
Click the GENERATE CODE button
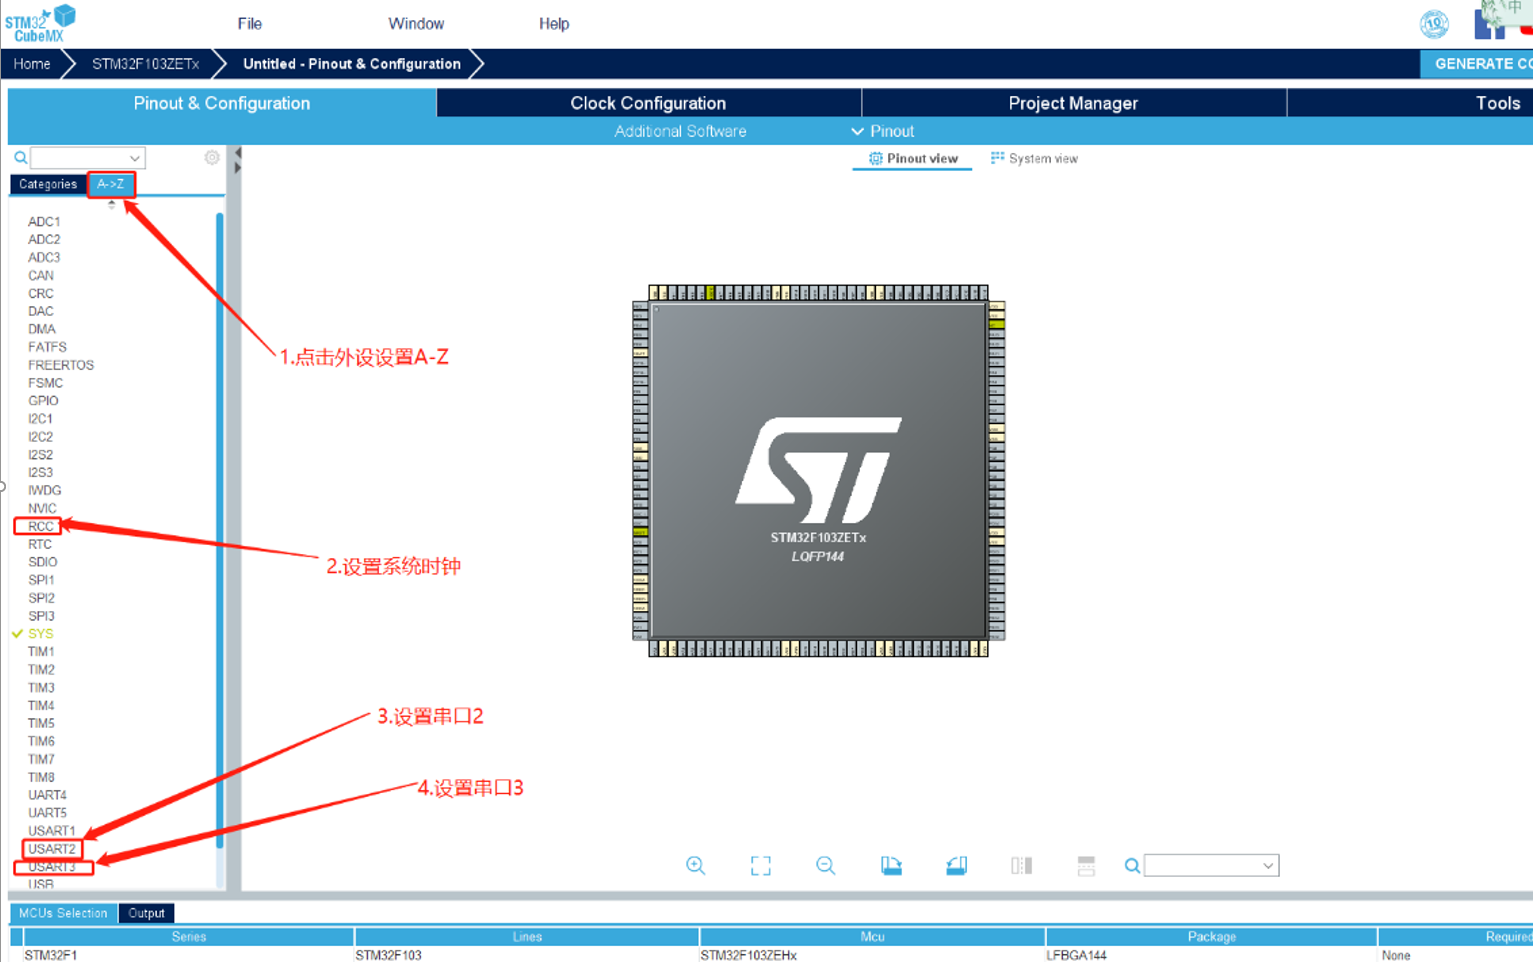point(1478,63)
